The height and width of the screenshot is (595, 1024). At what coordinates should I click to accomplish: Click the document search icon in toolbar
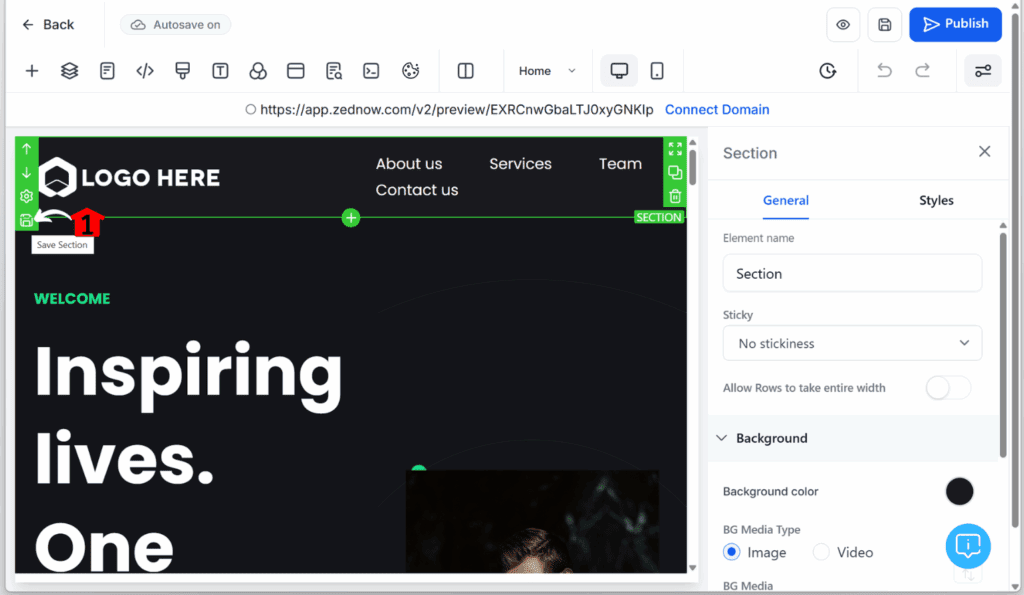[334, 71]
